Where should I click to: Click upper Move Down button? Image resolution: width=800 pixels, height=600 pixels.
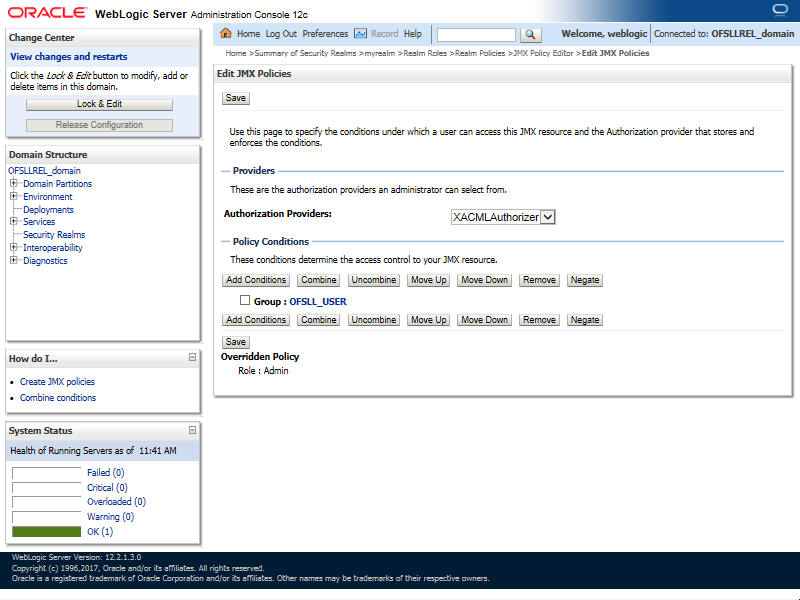pyautogui.click(x=484, y=280)
